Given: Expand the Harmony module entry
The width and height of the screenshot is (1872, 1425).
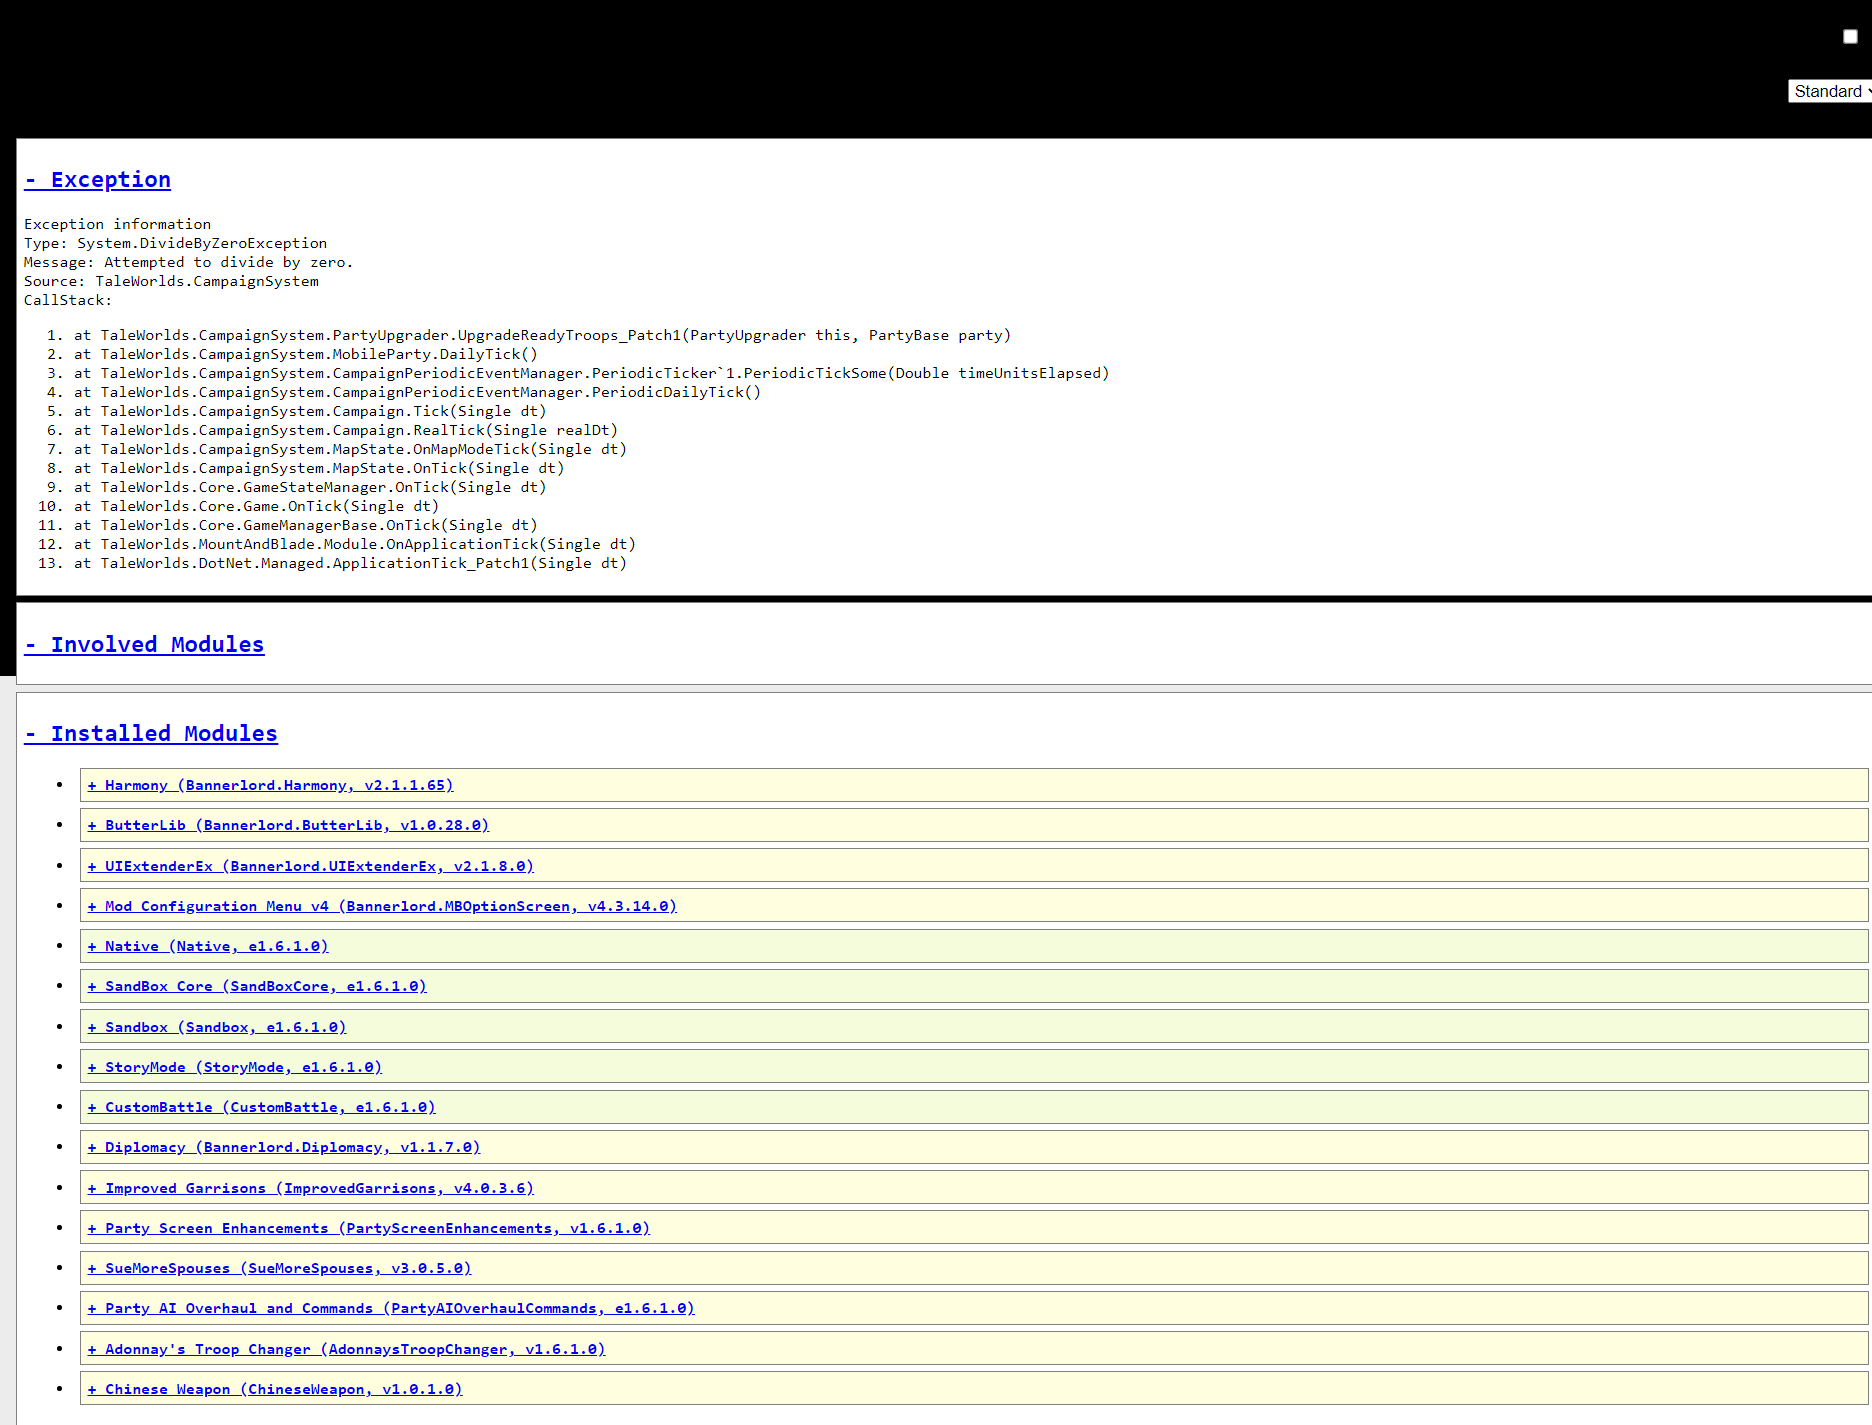Looking at the screenshot, I should tap(270, 785).
